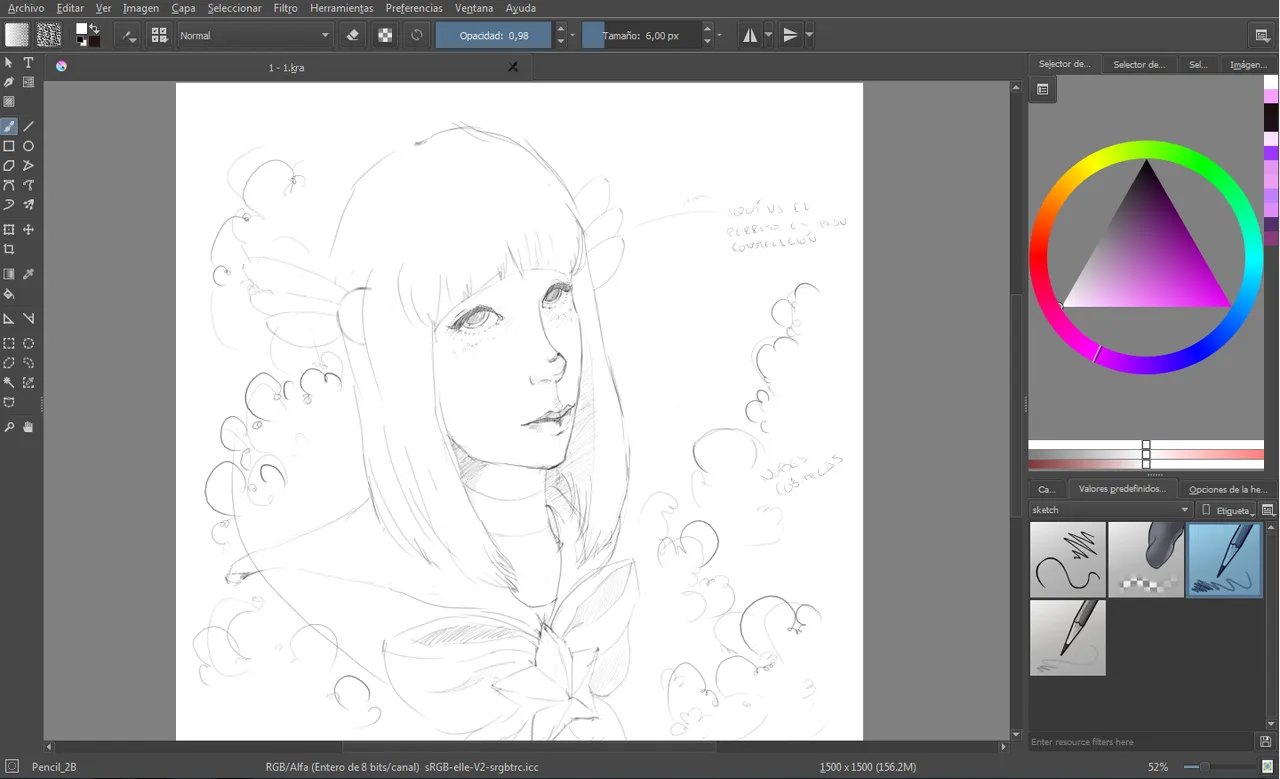
Task: Open the Archivo menu
Action: click(x=26, y=8)
